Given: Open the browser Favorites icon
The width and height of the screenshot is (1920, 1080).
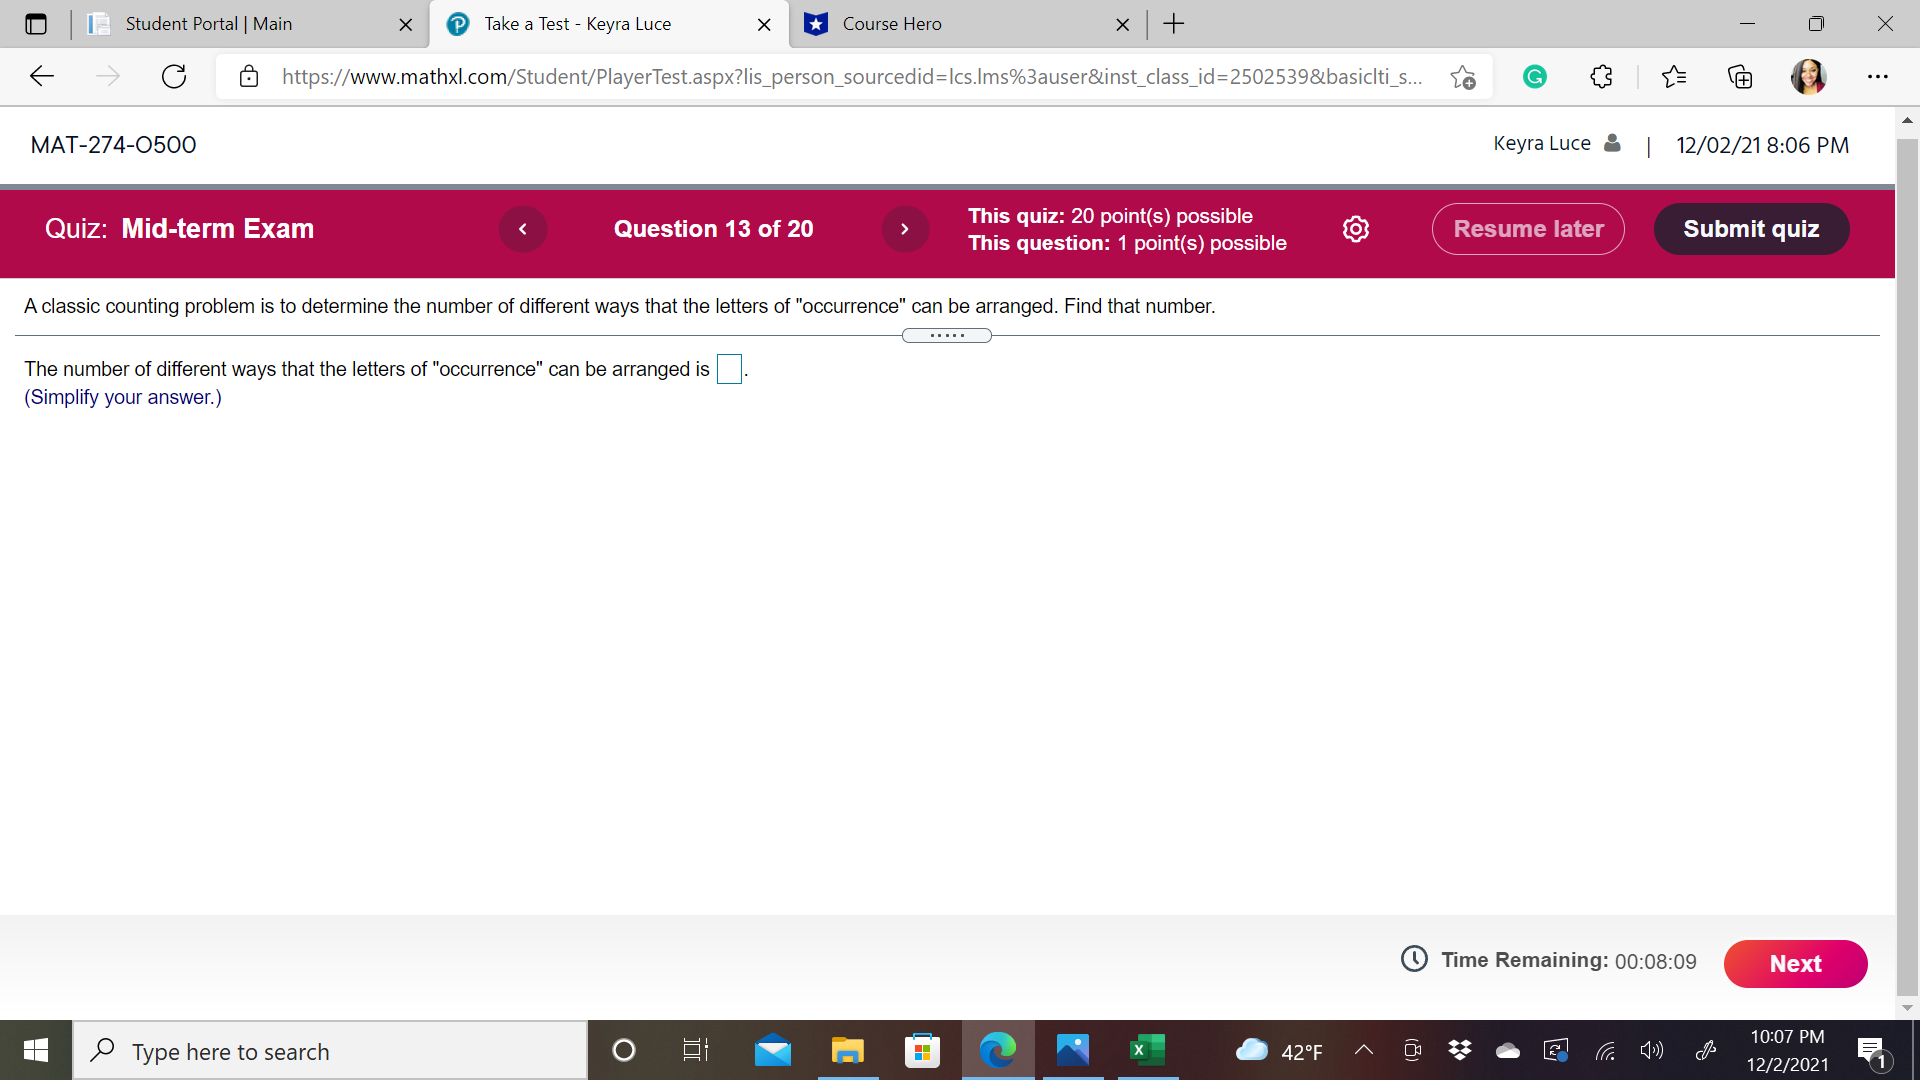Looking at the screenshot, I should [1675, 76].
